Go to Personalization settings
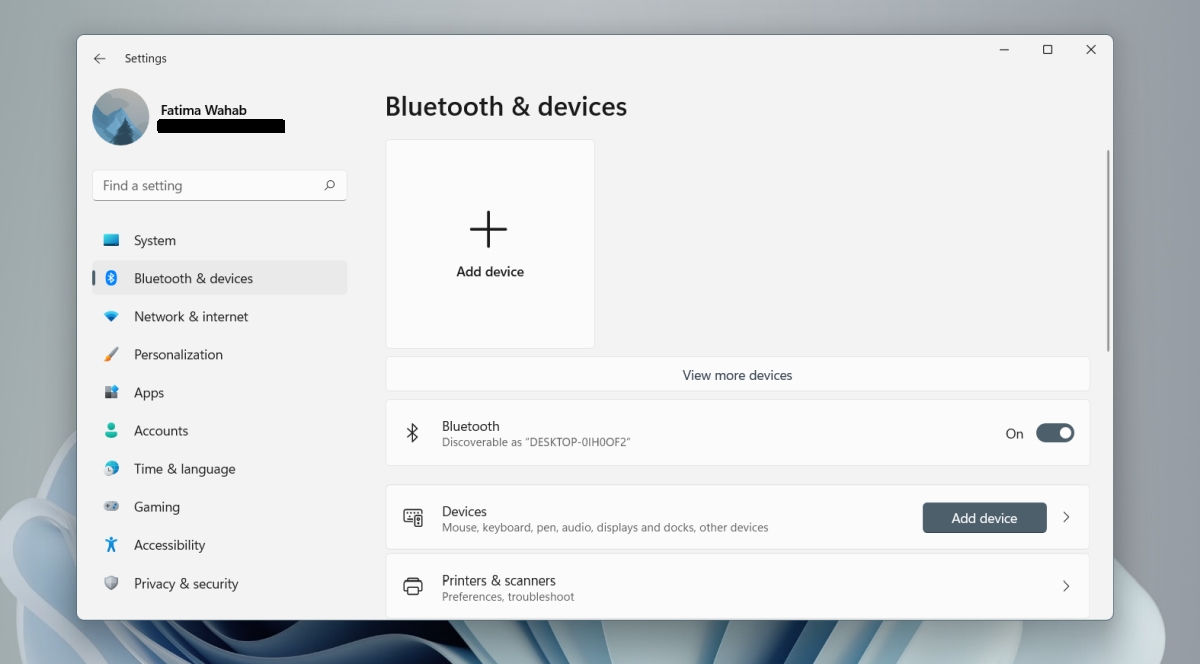The width and height of the screenshot is (1200, 664). 220,355
